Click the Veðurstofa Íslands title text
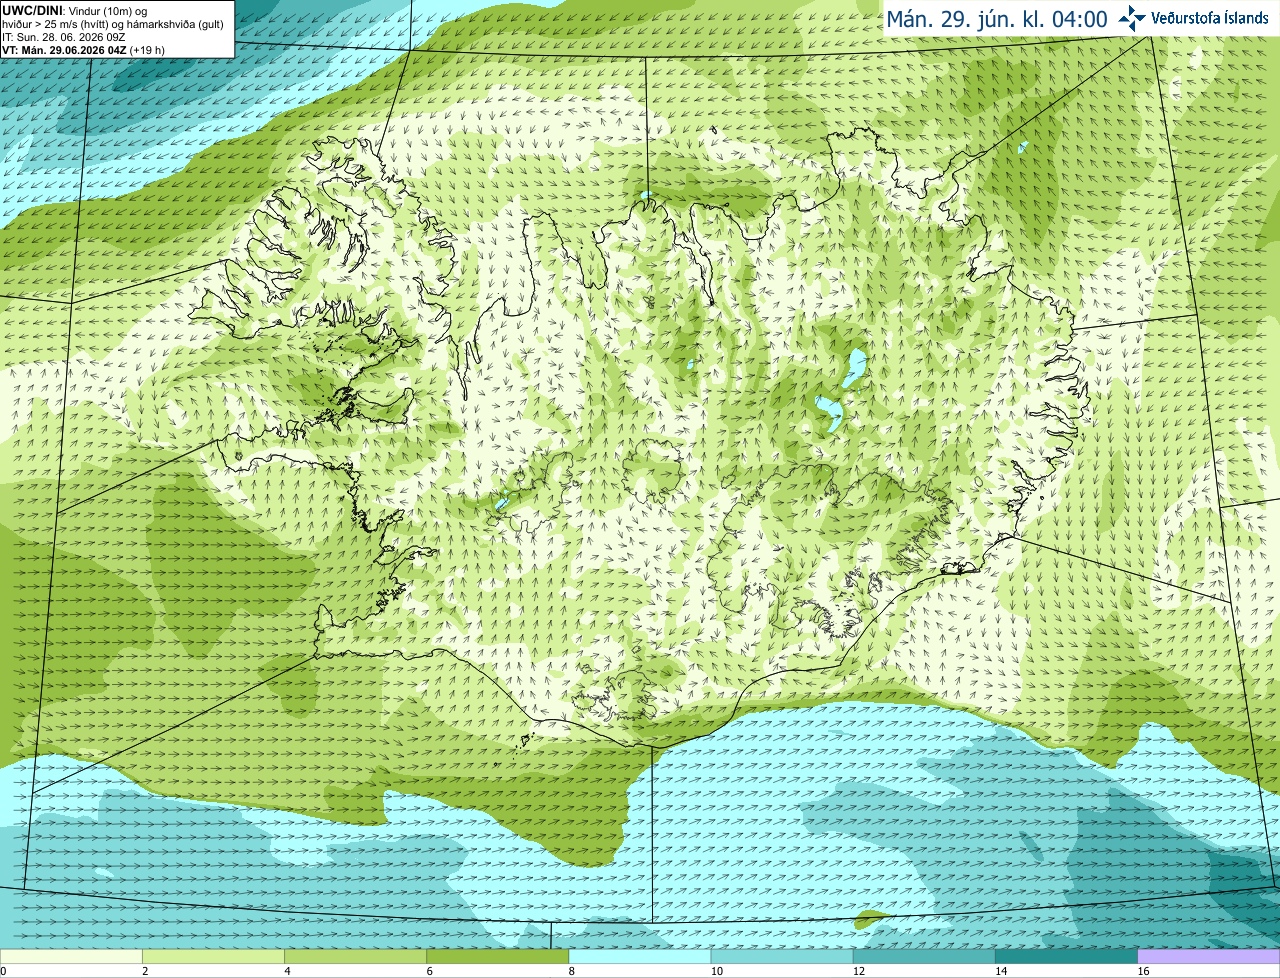This screenshot has height=978, width=1280. point(1210,18)
